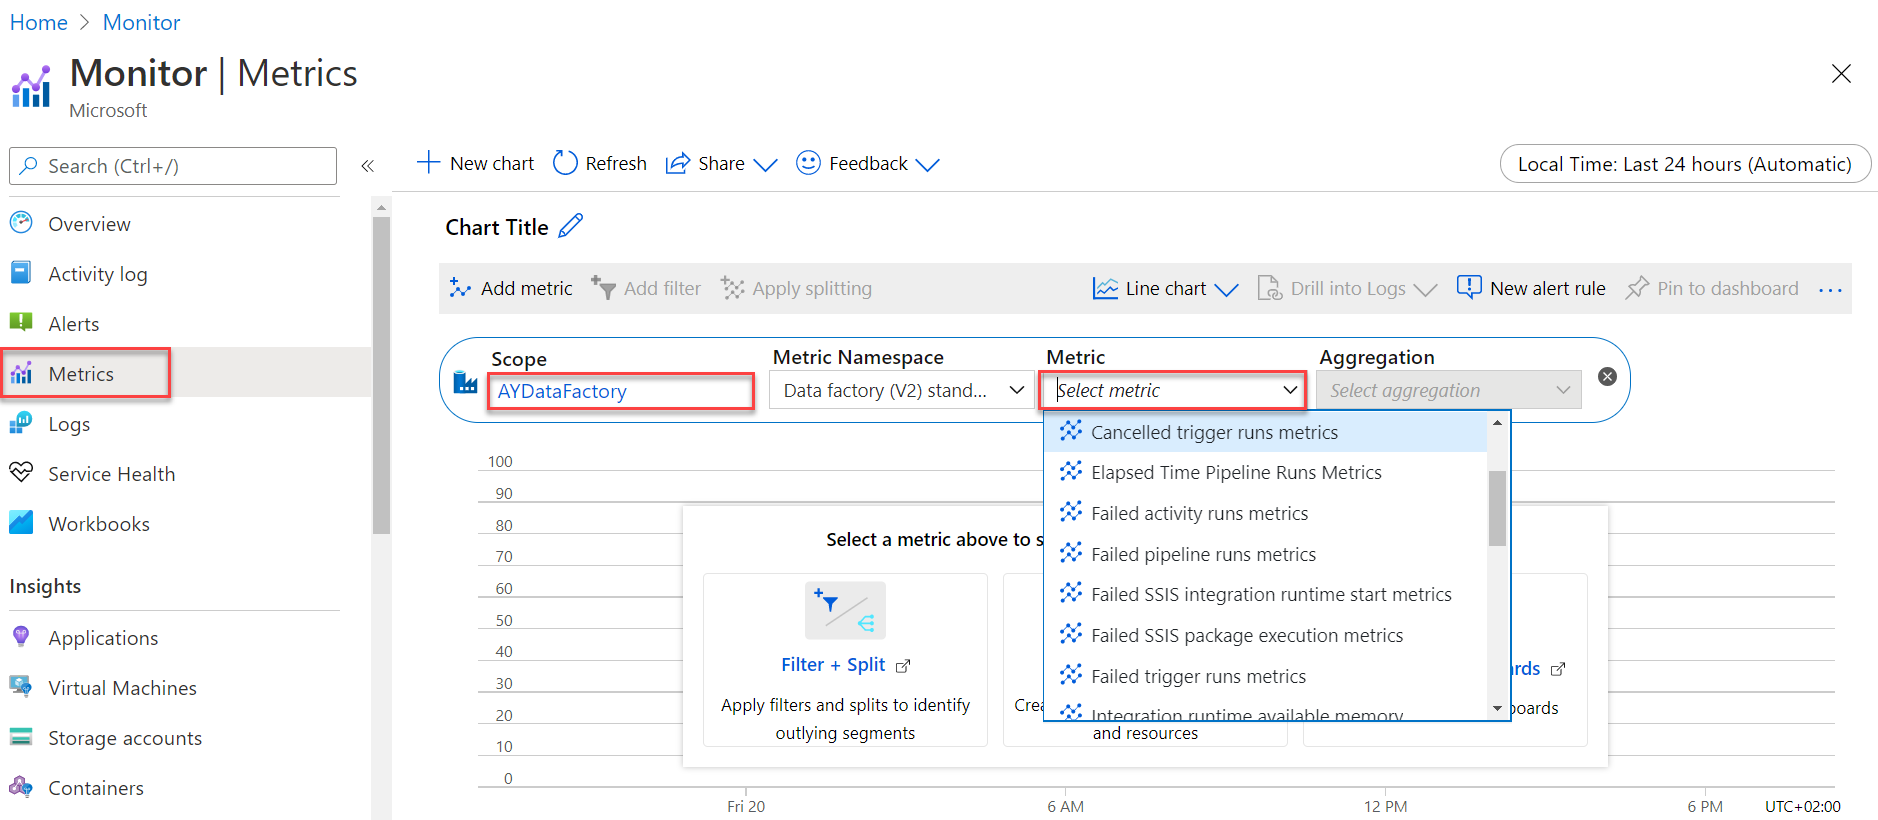Open Activity log in the sidebar

(x=97, y=274)
